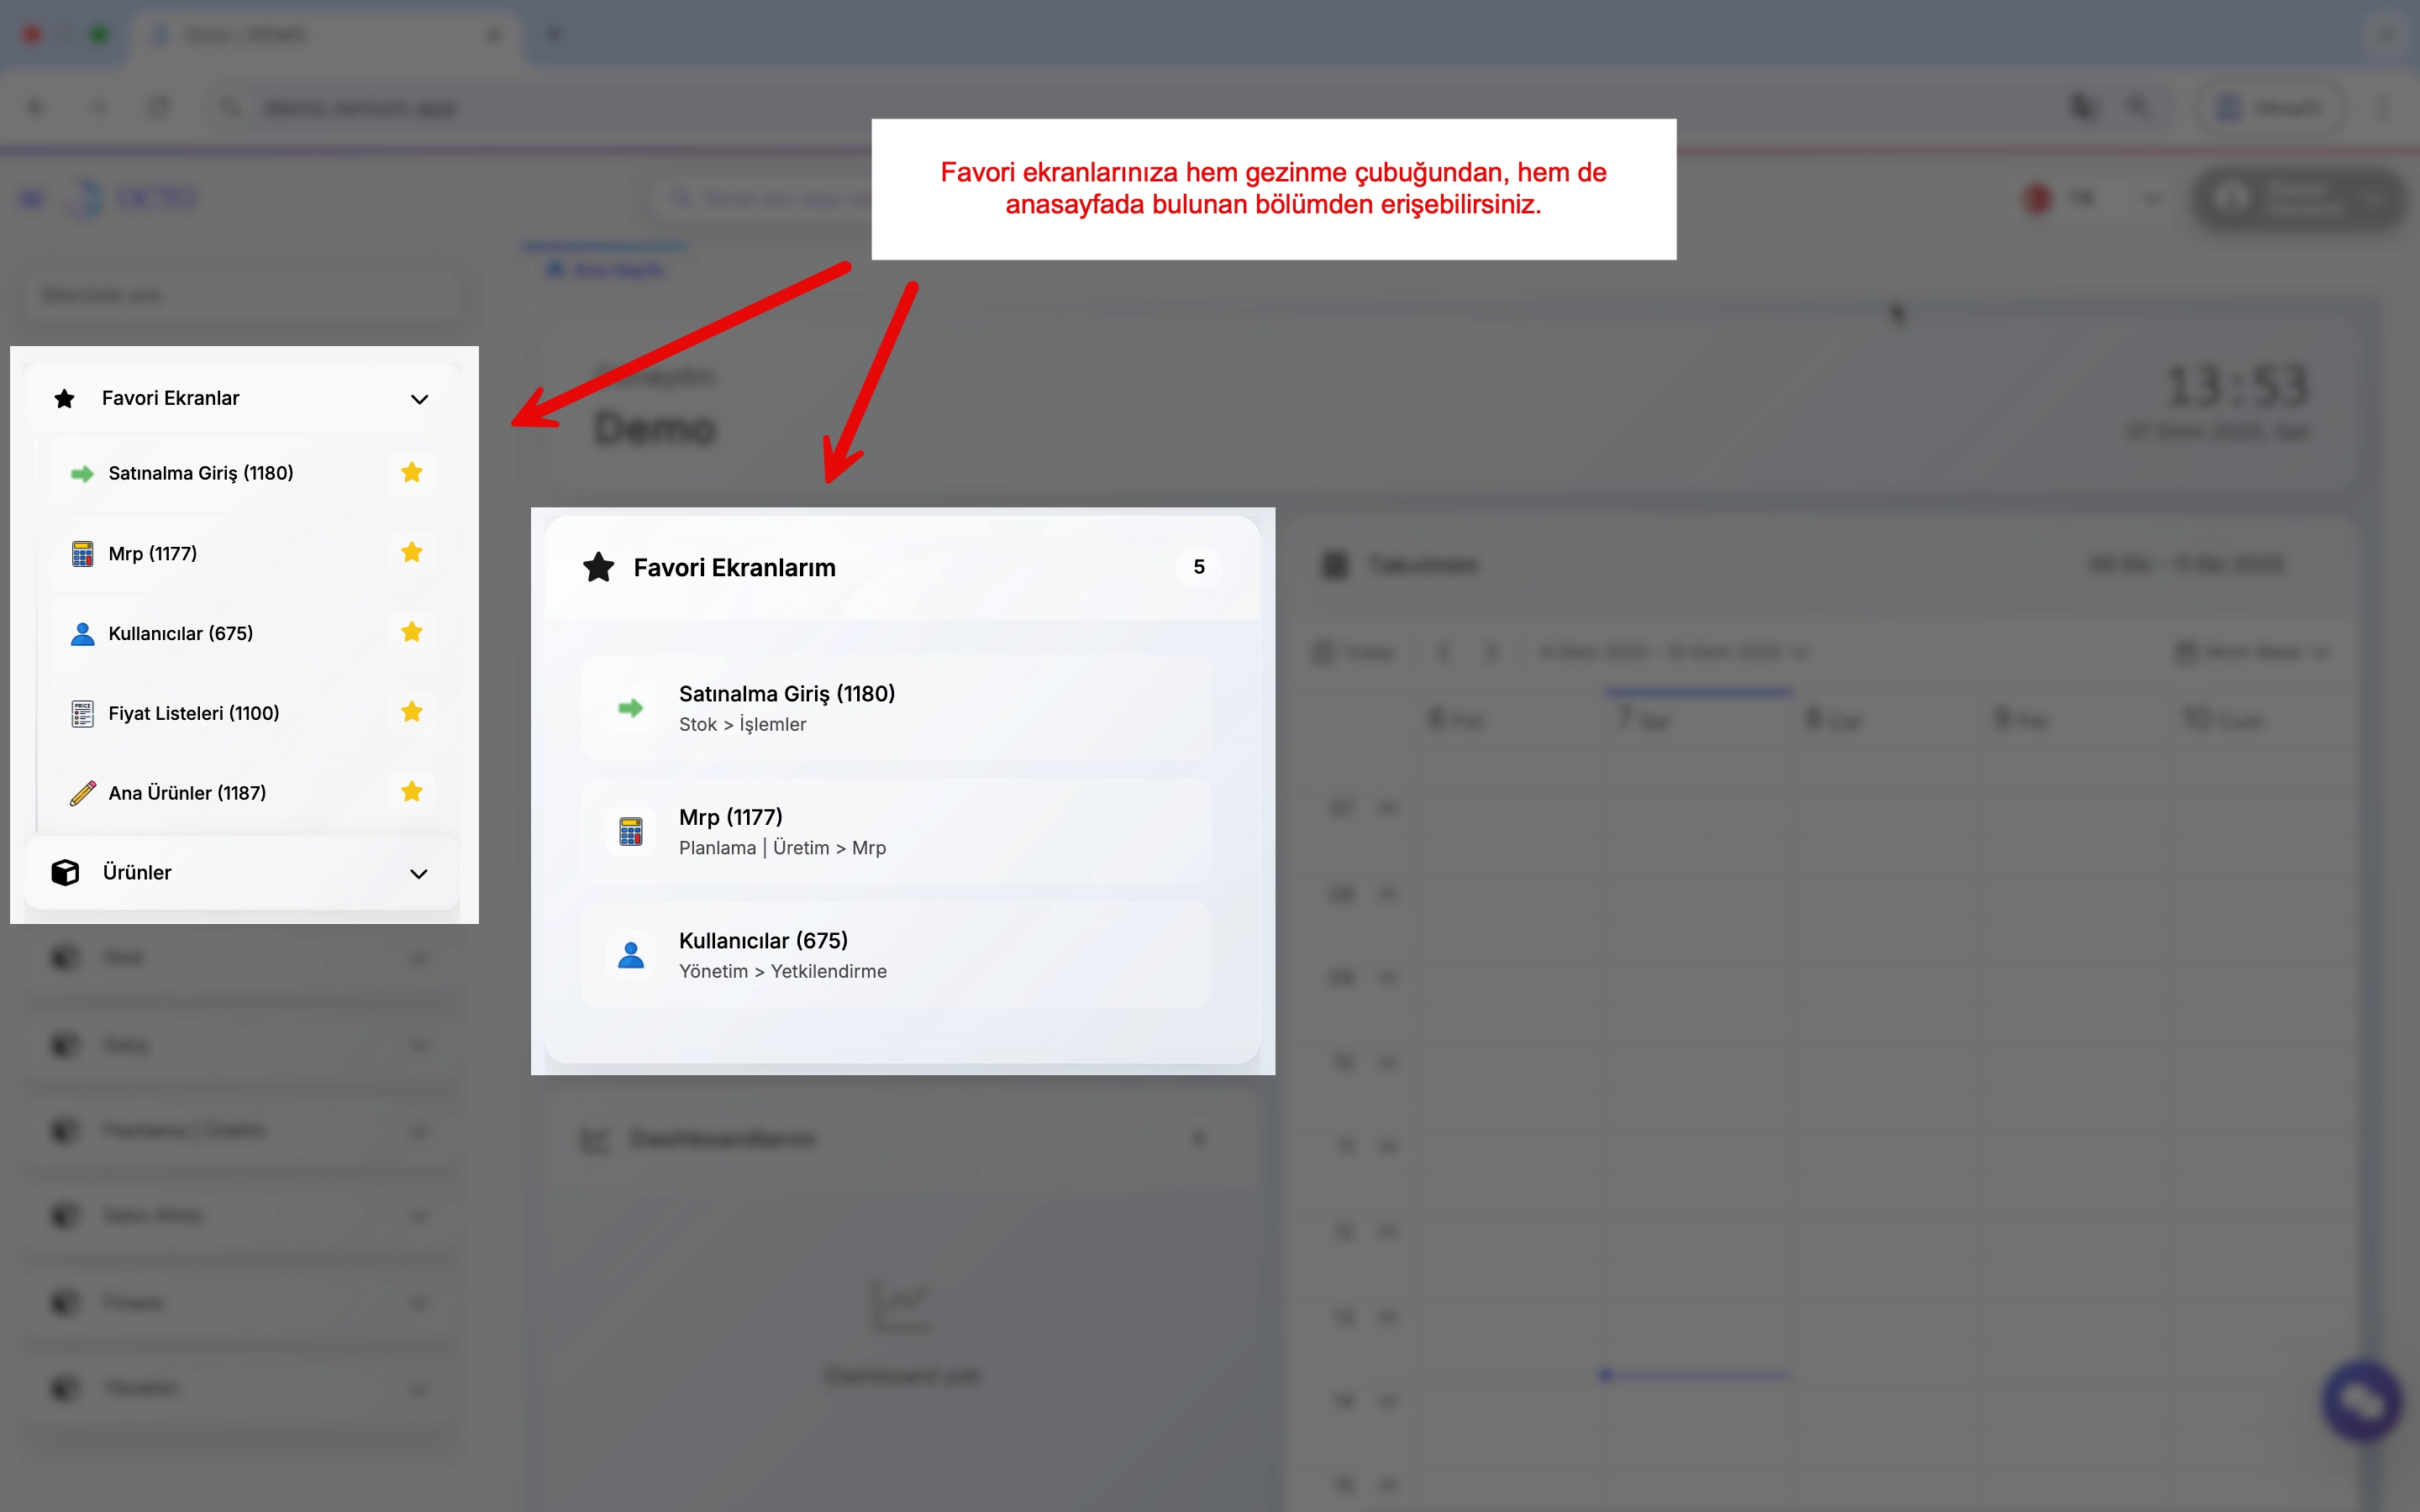Remove Ana Ürünler from favorites via star
Viewport: 2420px width, 1512px height.
(x=411, y=792)
